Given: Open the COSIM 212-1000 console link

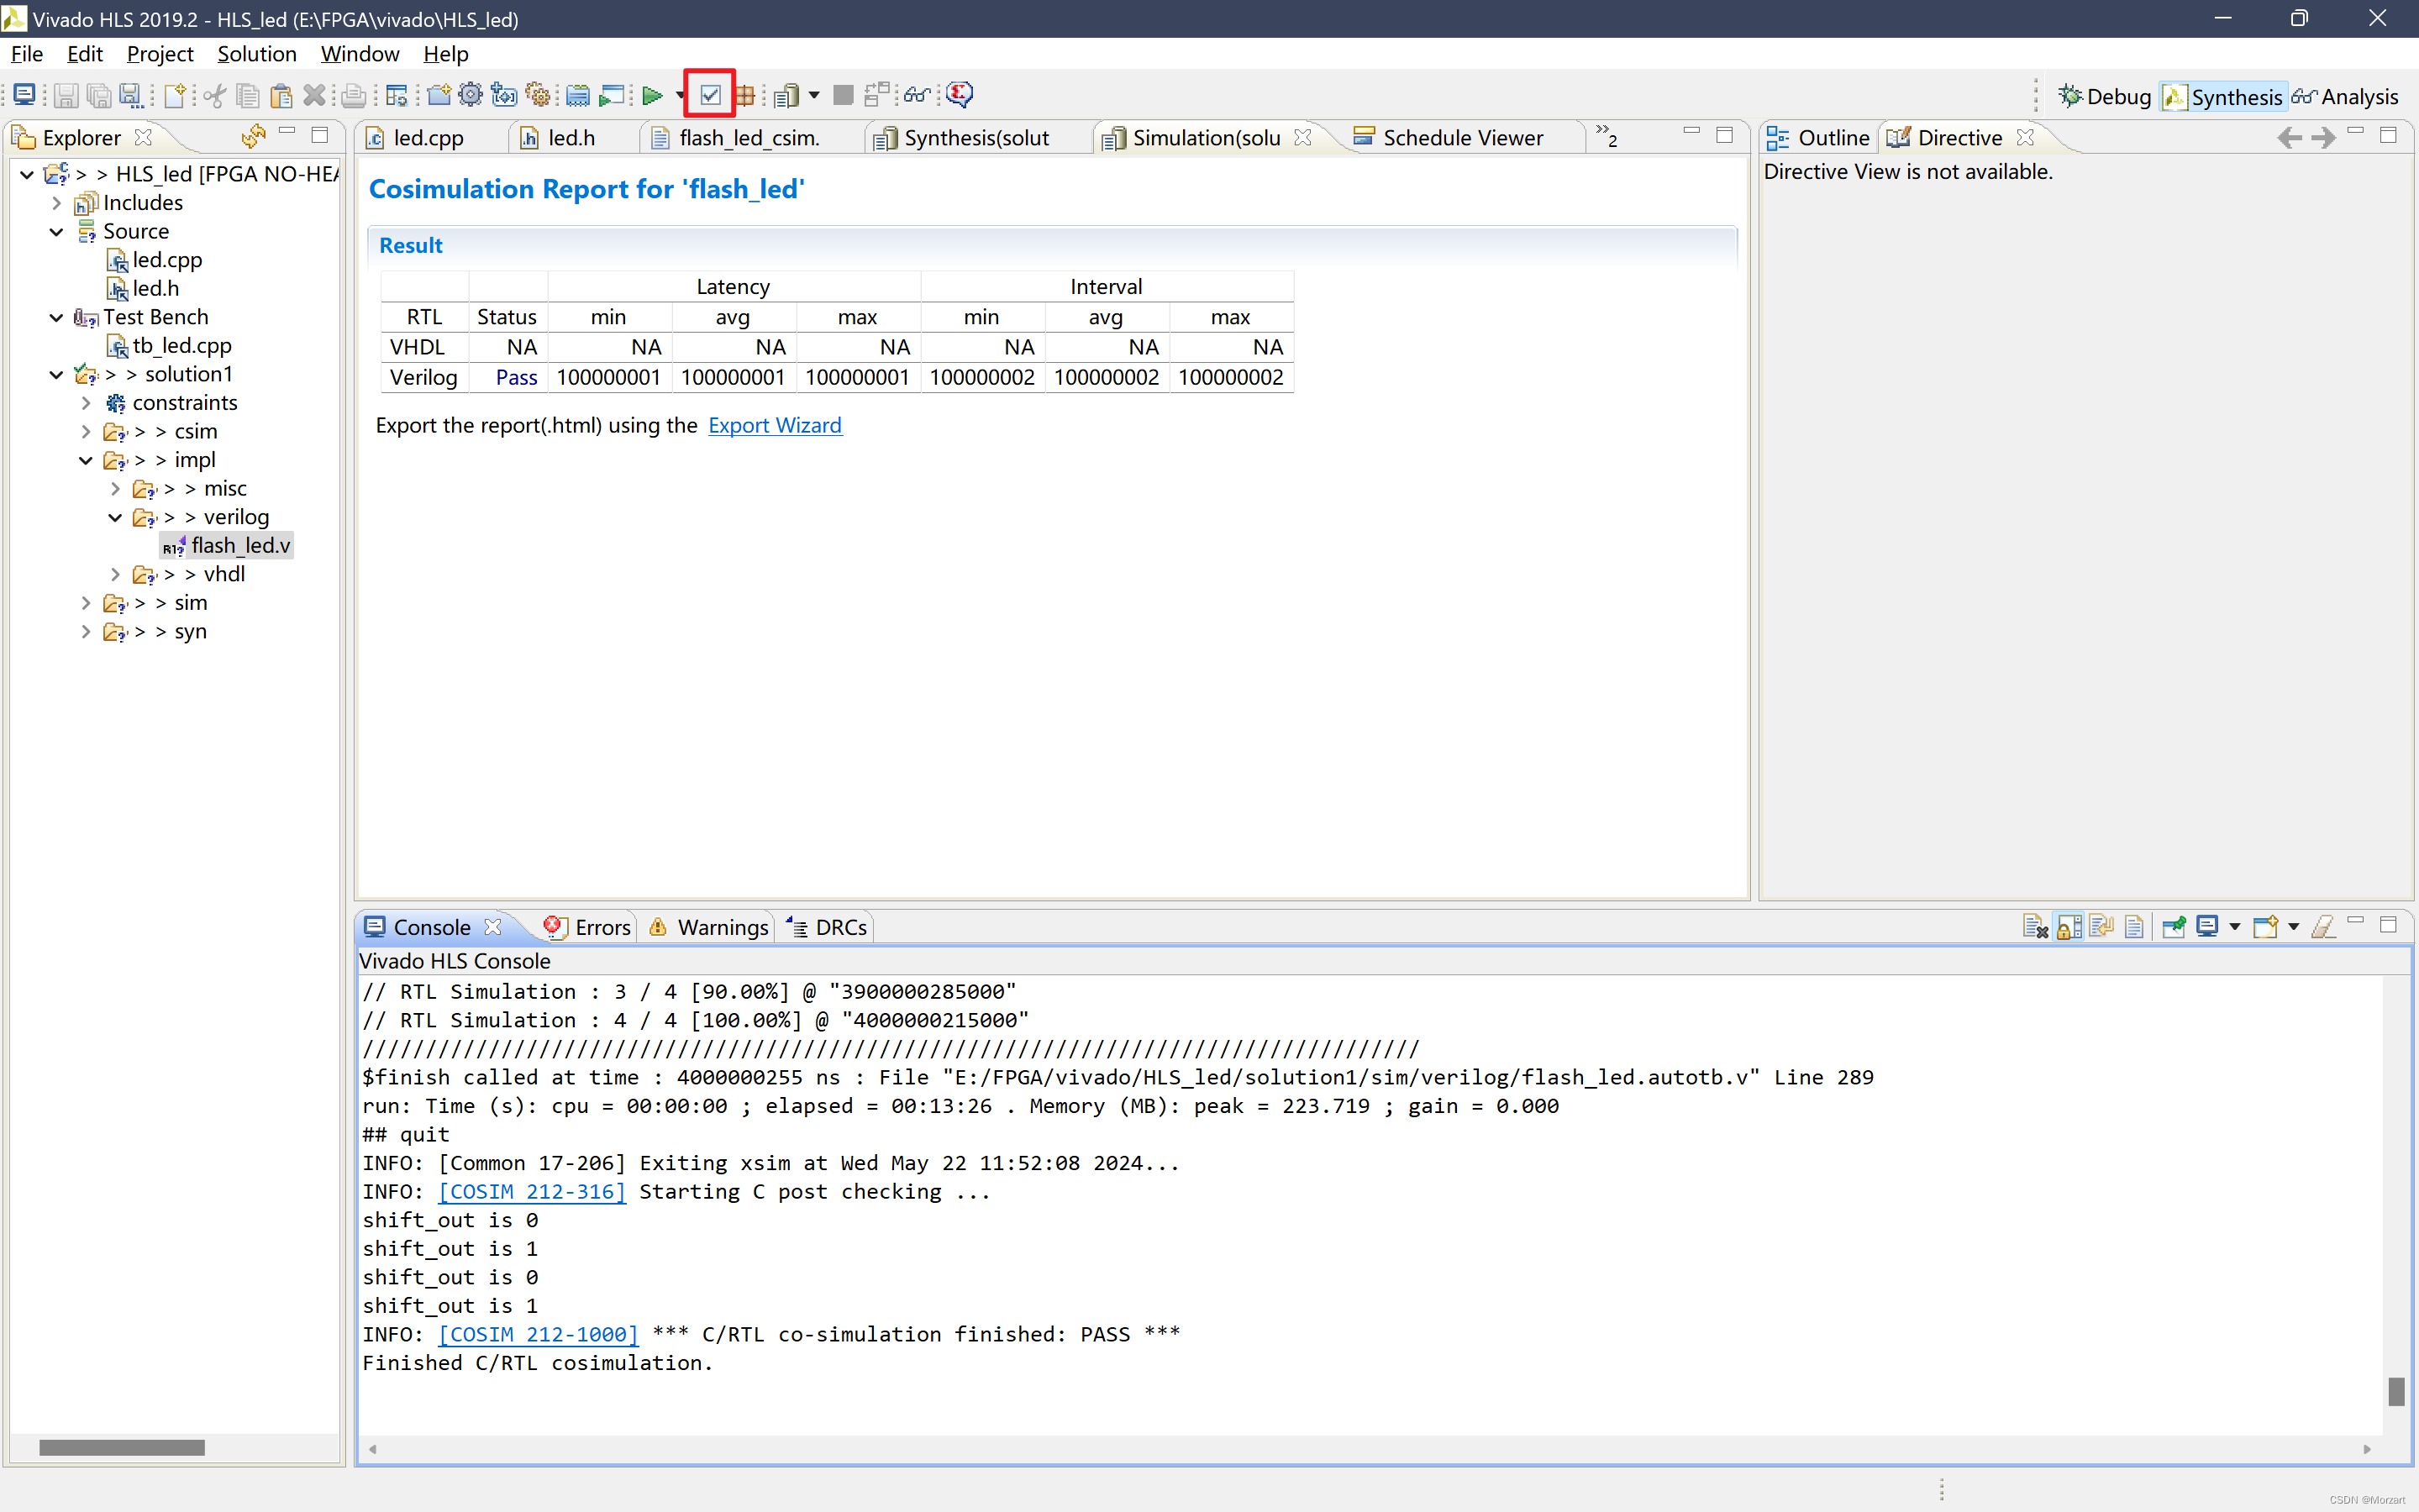Looking at the screenshot, I should tap(538, 1335).
